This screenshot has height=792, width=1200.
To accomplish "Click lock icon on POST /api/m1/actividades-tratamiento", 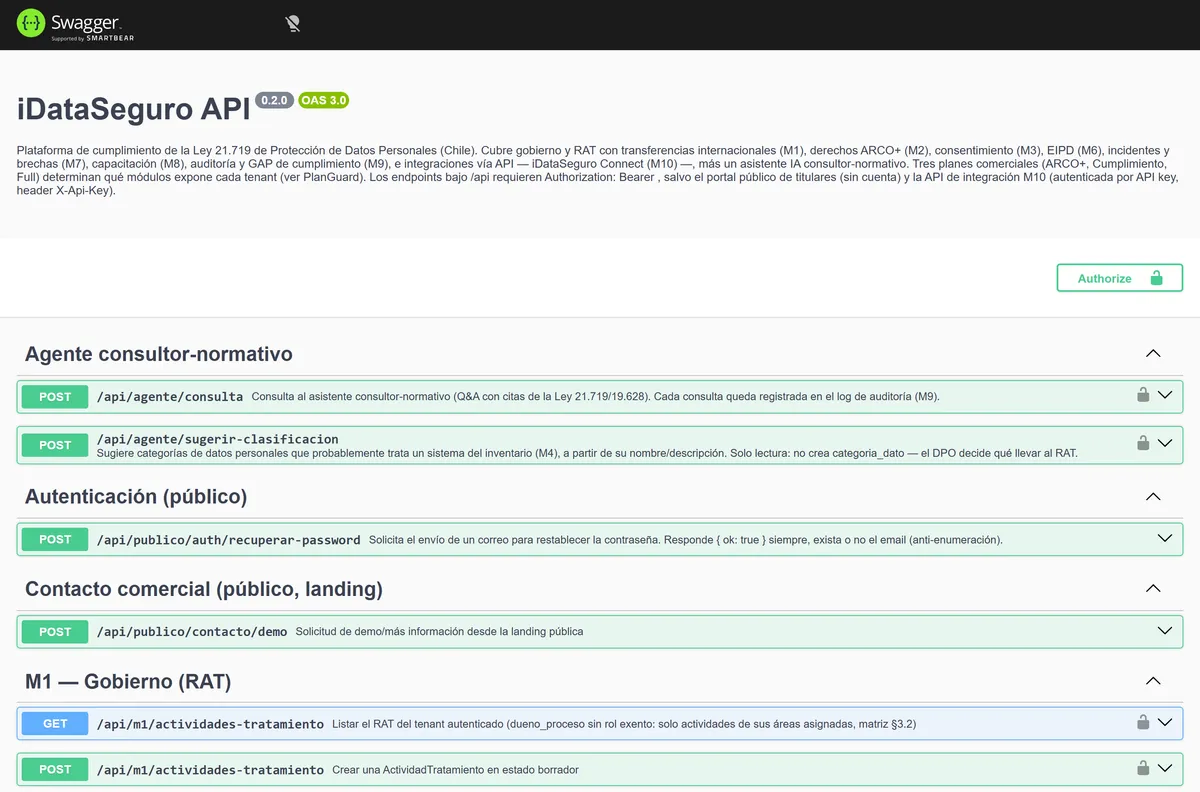I will [x=1143, y=768].
